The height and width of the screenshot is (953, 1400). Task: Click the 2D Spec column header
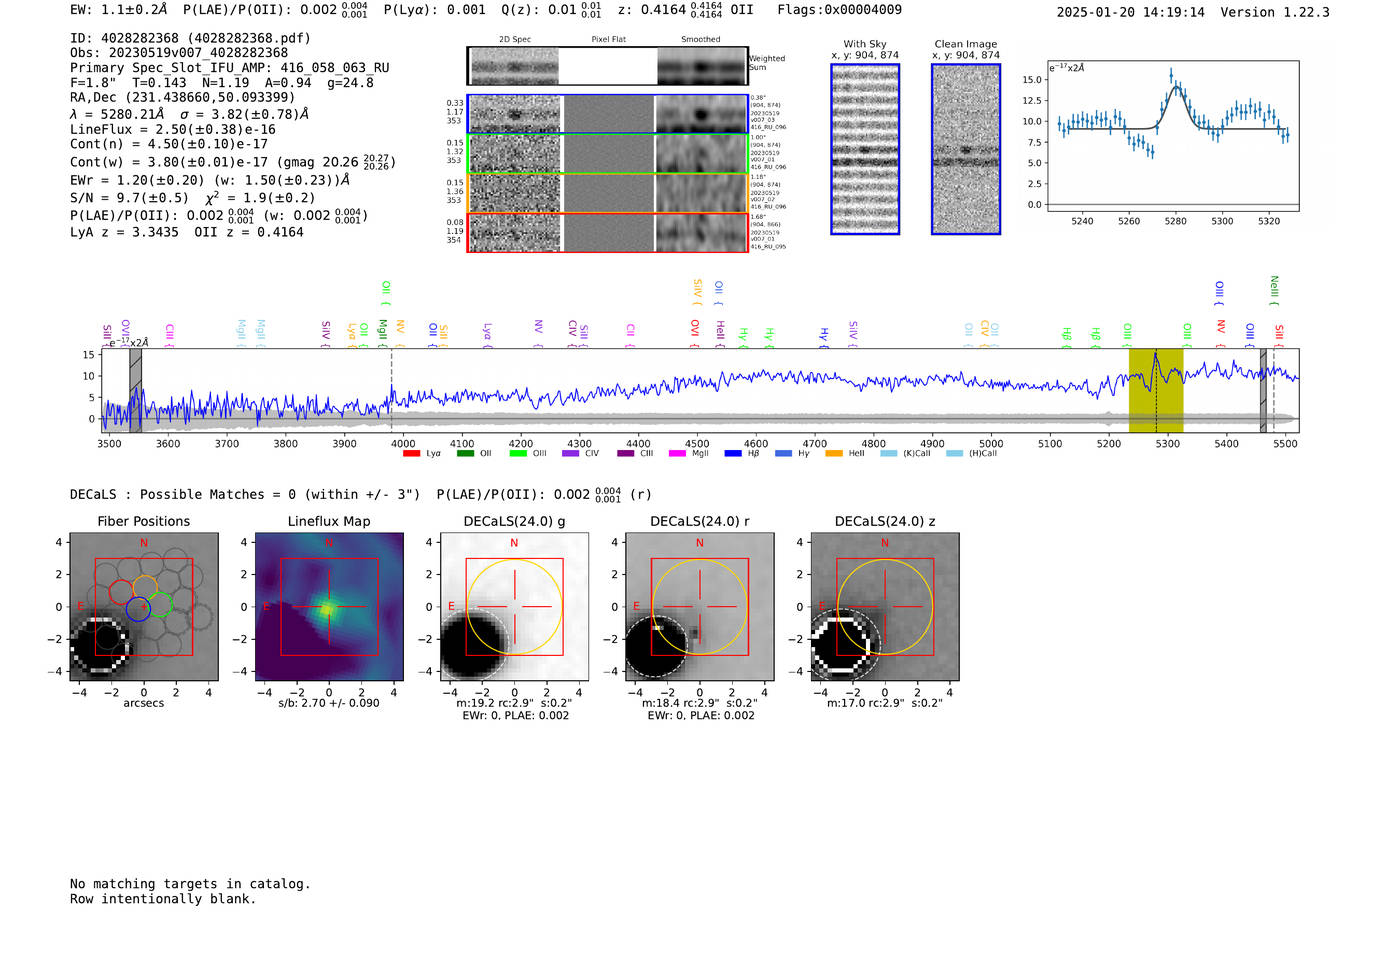515,40
